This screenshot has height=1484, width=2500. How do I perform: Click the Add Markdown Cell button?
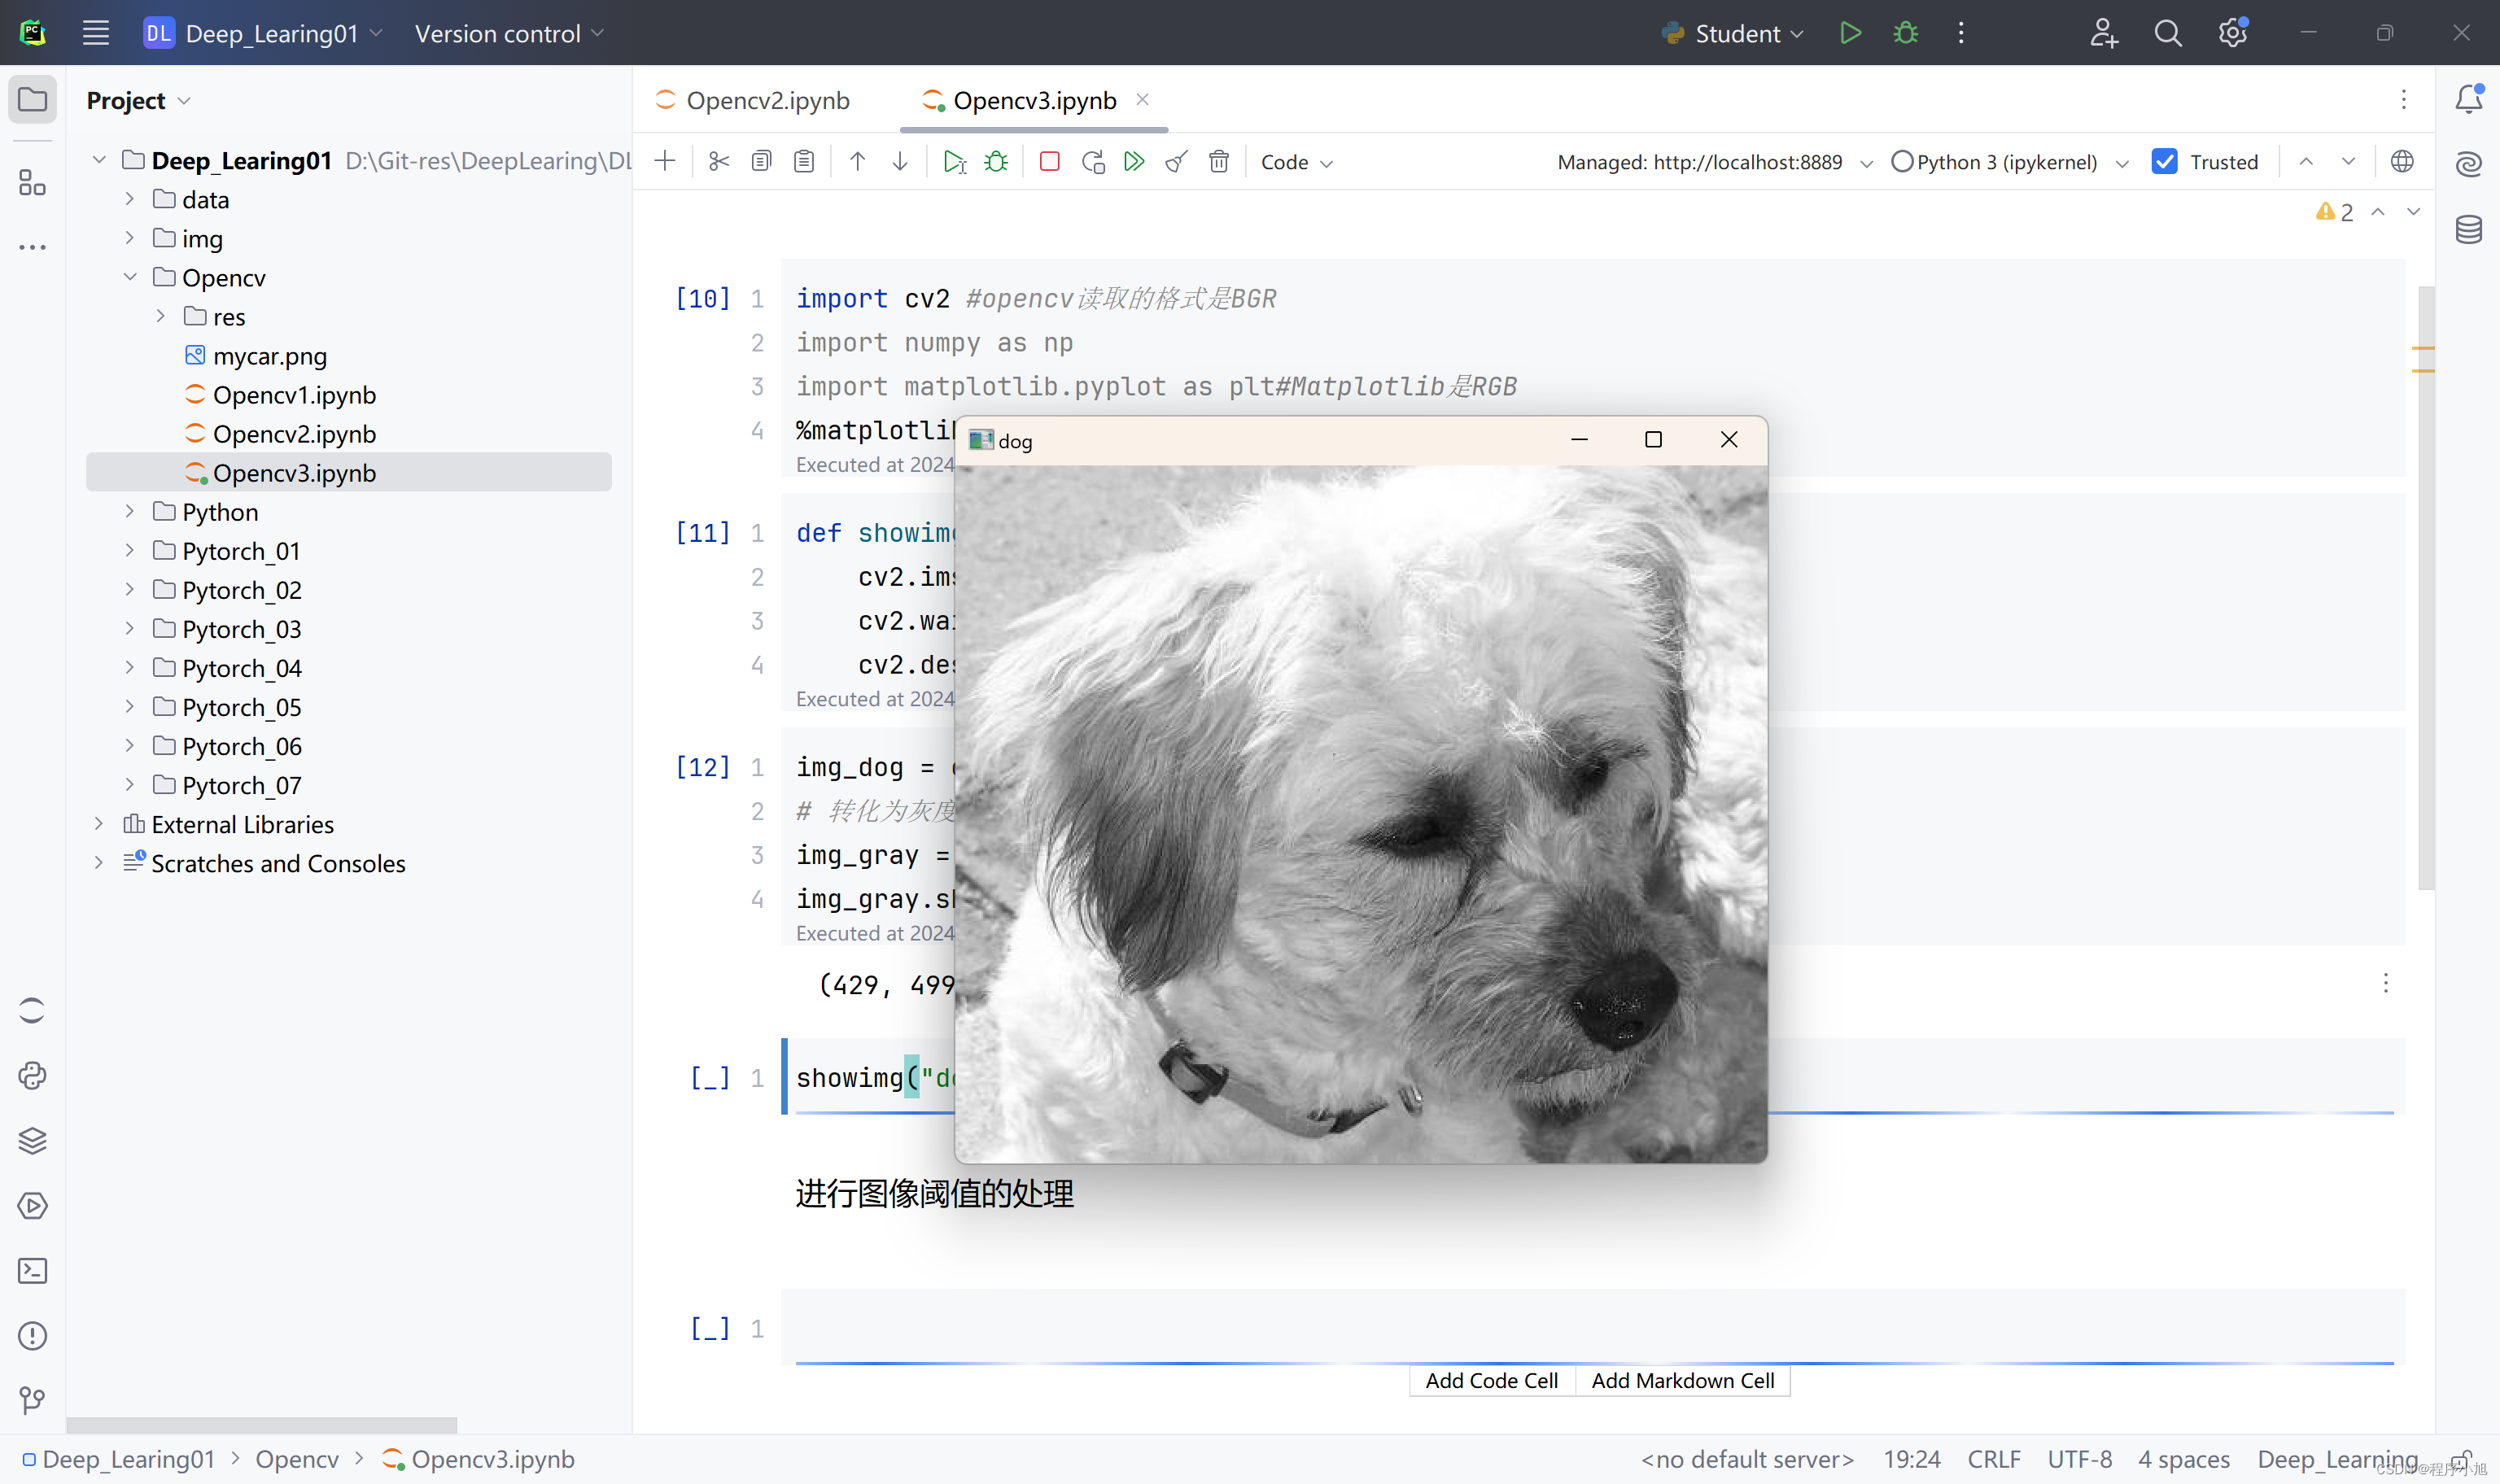(x=1682, y=1380)
